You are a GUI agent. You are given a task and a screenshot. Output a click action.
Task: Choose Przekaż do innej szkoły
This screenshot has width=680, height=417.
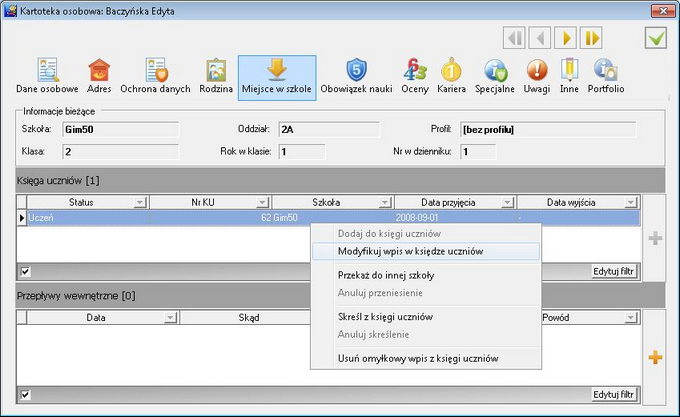click(x=426, y=275)
